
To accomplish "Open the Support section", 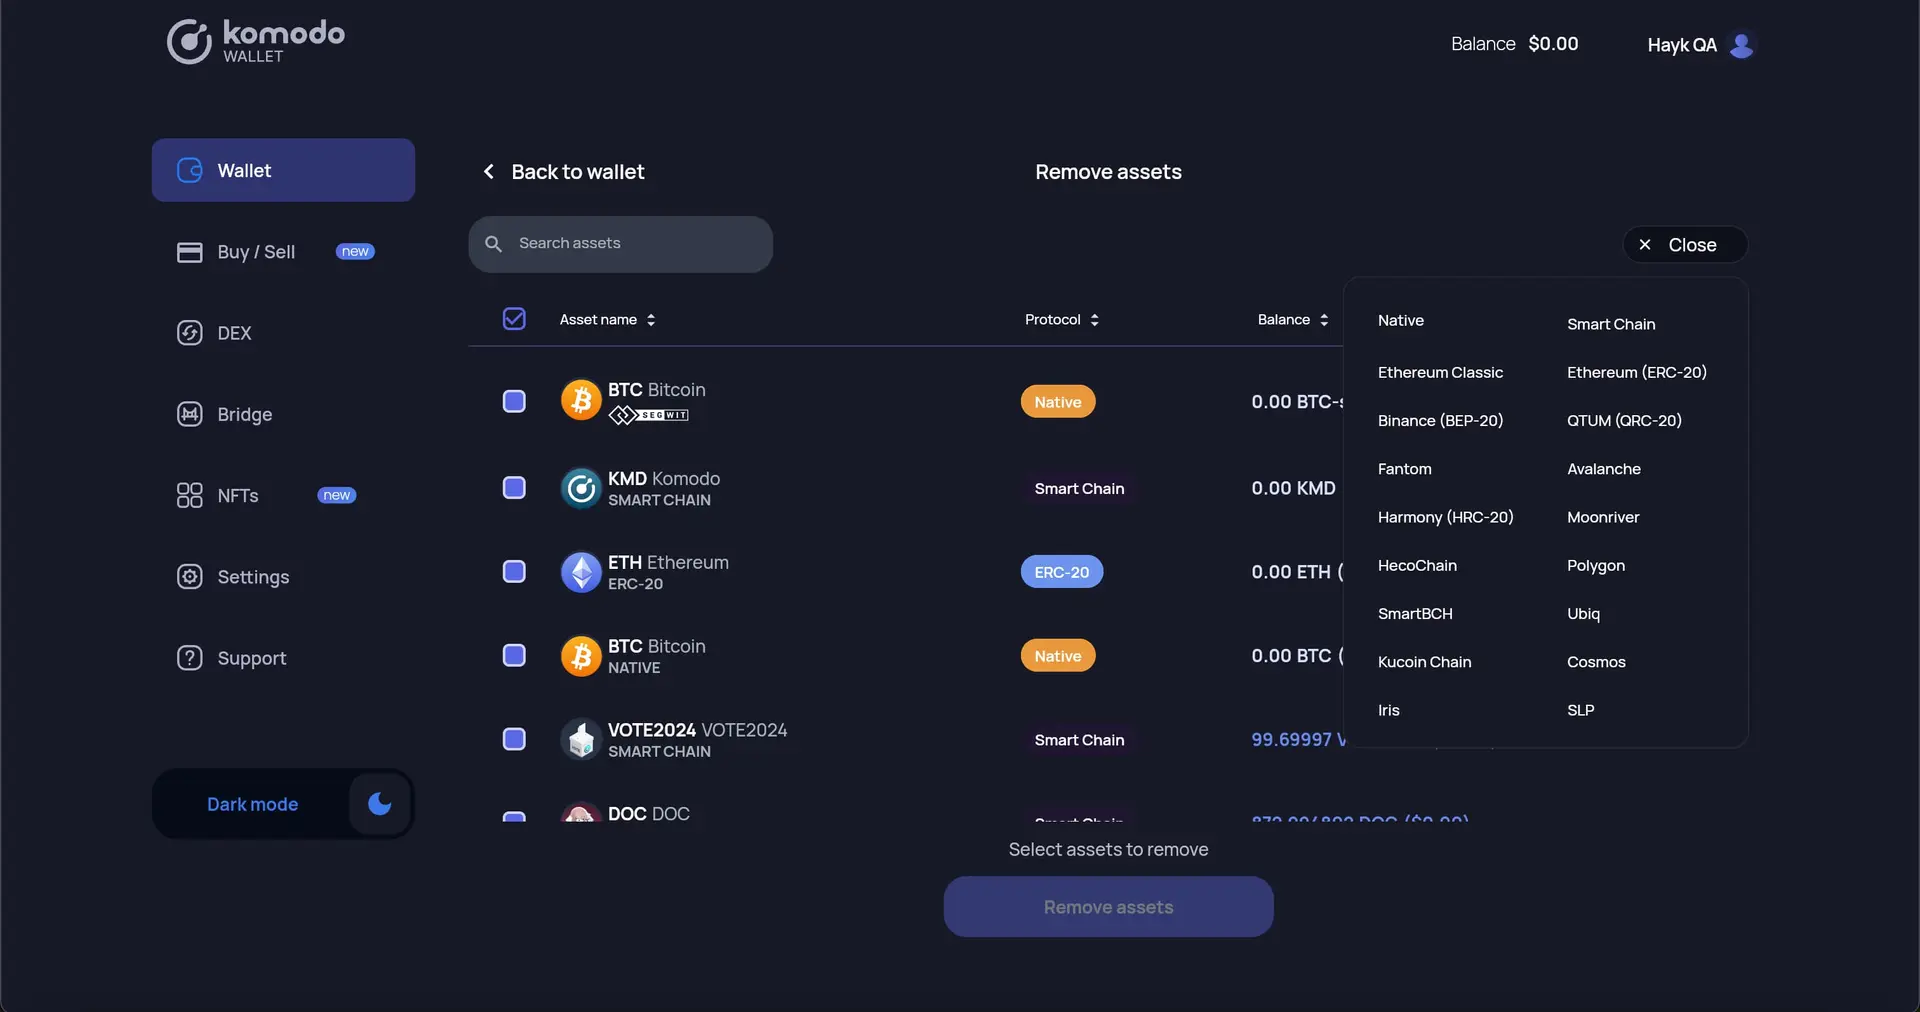I will [x=253, y=657].
